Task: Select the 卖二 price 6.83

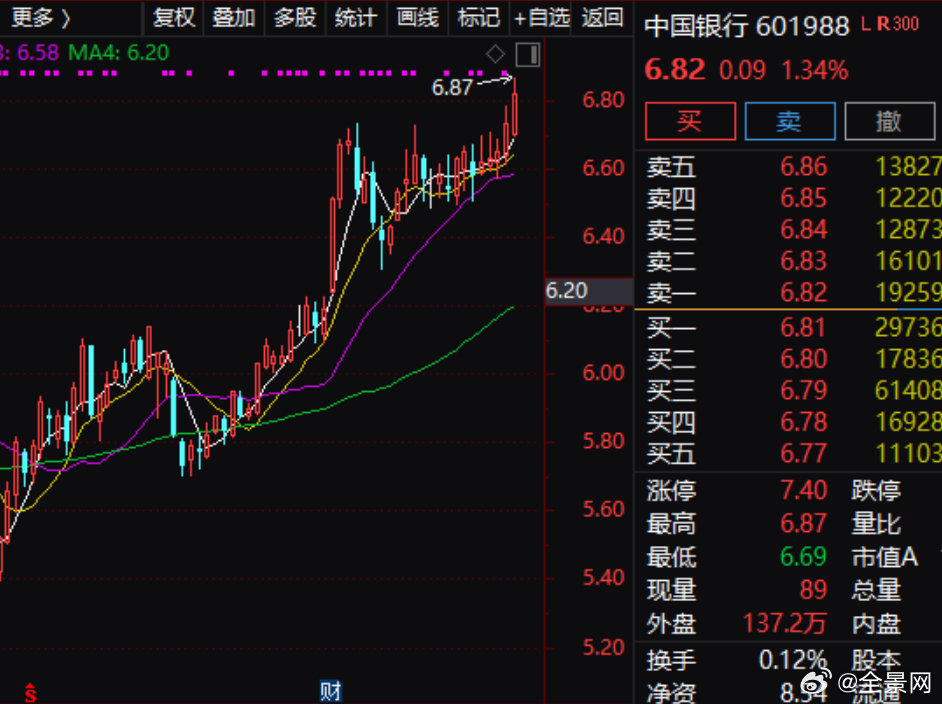Action: [x=803, y=261]
